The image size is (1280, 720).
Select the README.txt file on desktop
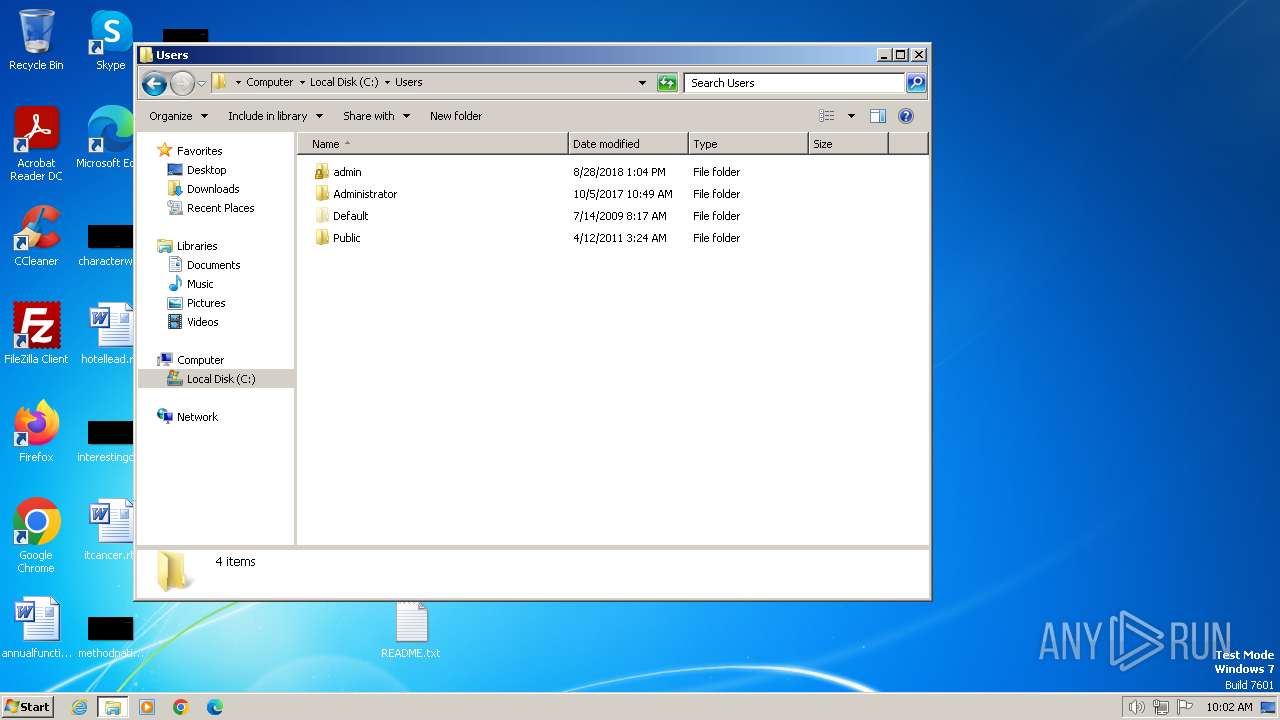tap(411, 631)
